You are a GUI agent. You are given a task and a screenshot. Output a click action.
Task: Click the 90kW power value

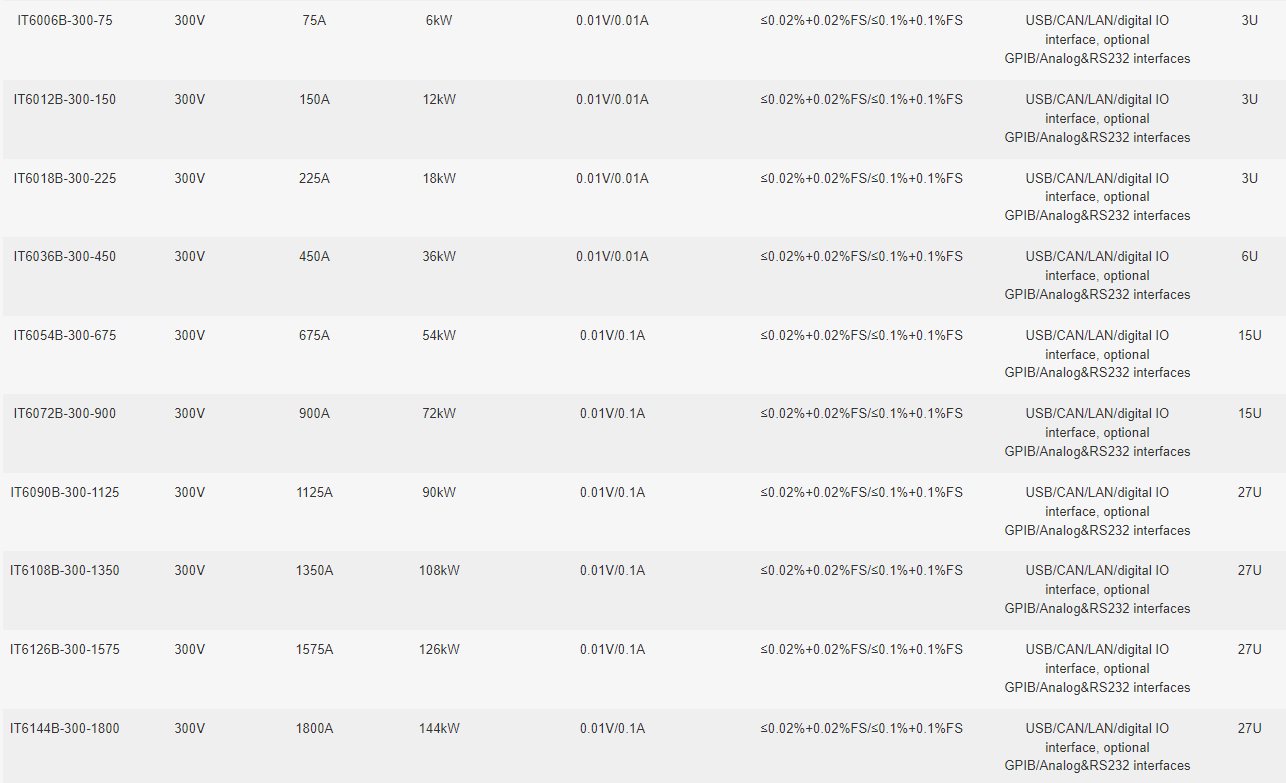pos(439,492)
